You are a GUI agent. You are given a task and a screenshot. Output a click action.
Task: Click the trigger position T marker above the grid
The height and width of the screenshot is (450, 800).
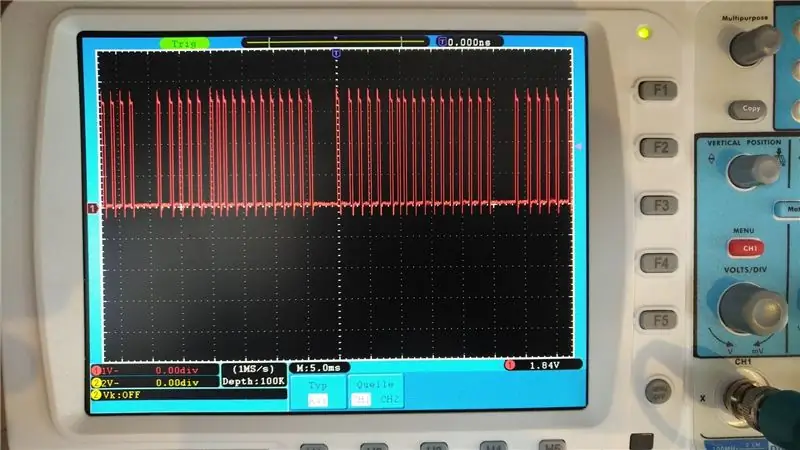[x=336, y=53]
